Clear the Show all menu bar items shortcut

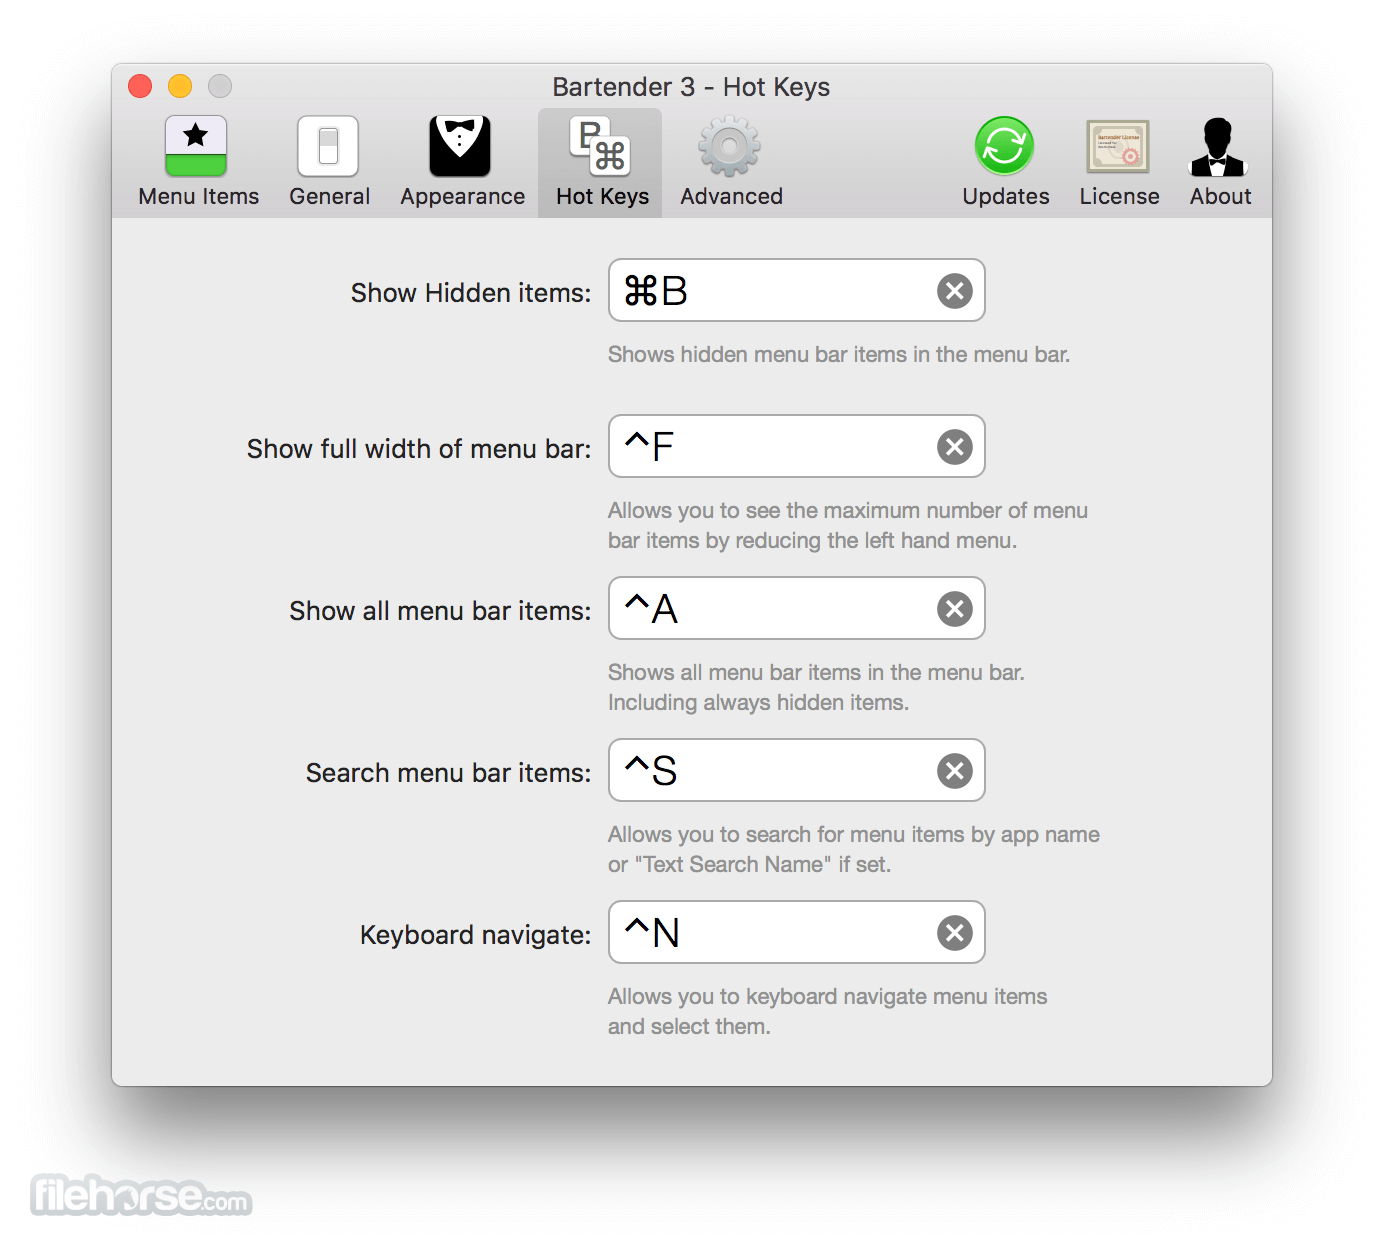coord(955,609)
